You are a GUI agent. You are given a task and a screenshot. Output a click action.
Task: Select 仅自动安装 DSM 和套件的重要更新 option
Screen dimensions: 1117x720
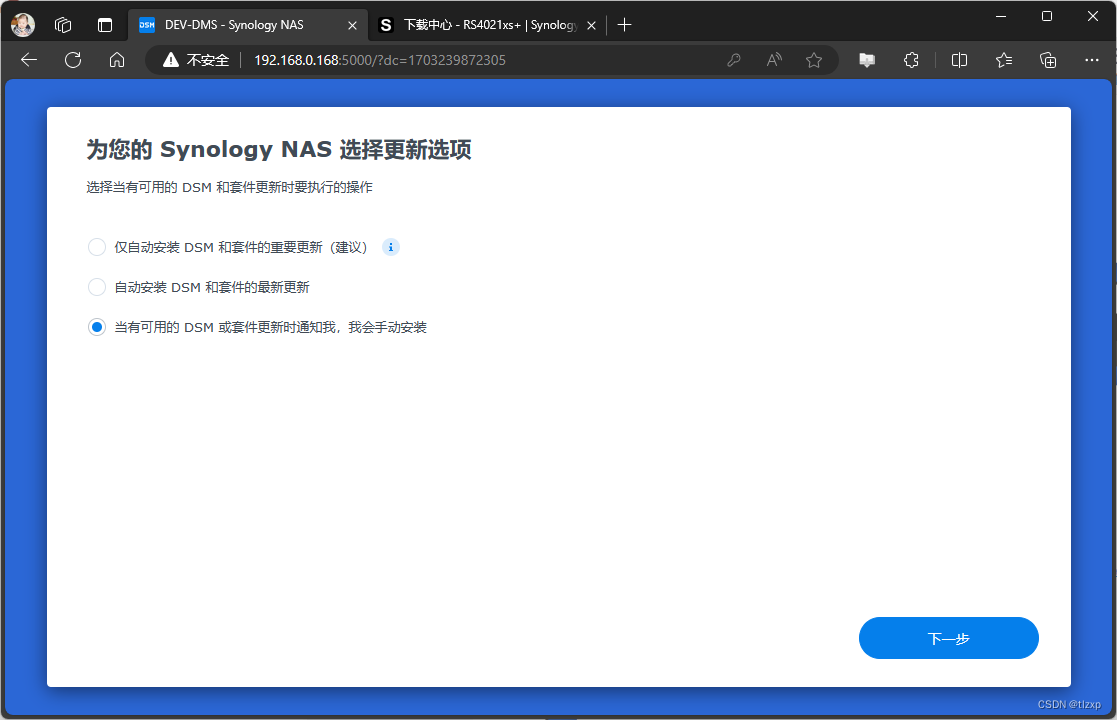(x=97, y=247)
